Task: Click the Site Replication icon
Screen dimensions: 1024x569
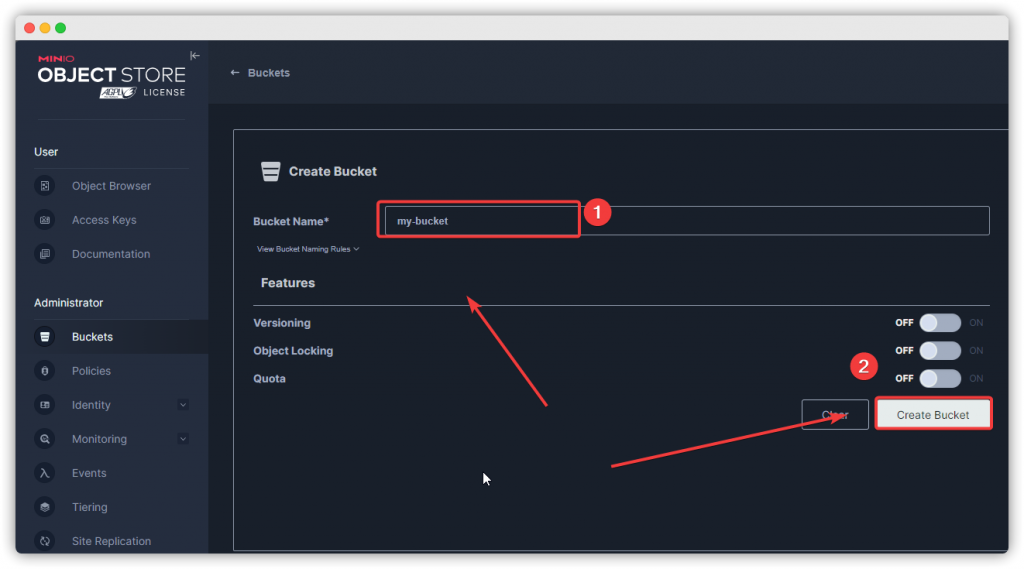Action: [45, 541]
